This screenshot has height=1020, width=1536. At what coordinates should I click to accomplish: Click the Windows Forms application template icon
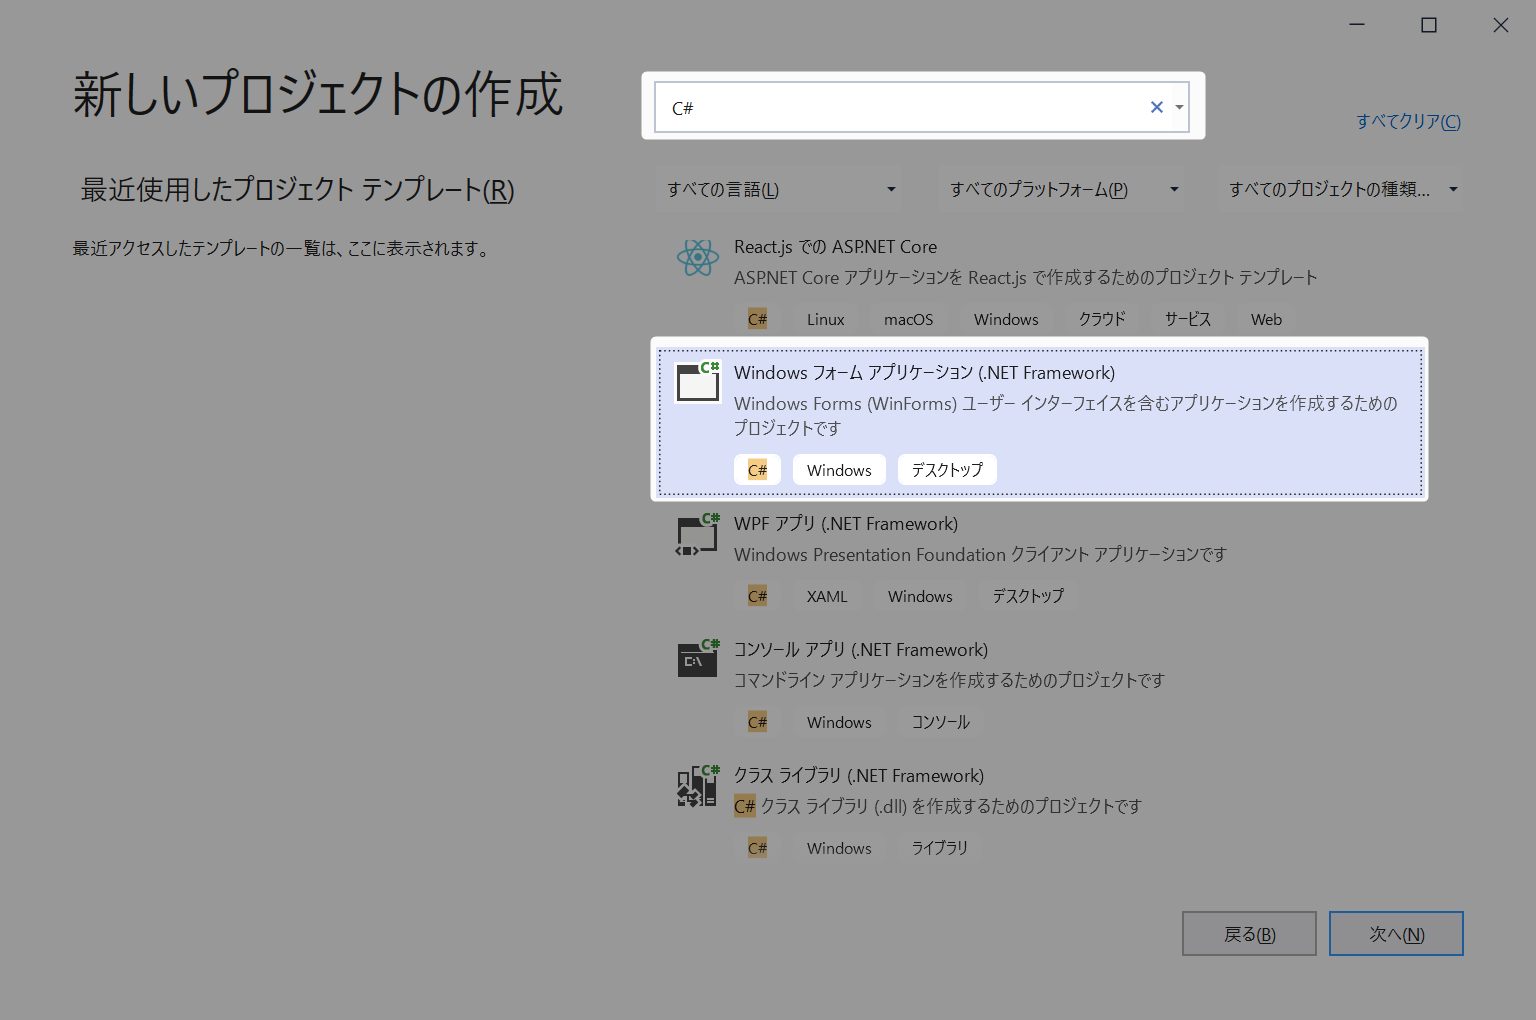point(698,382)
